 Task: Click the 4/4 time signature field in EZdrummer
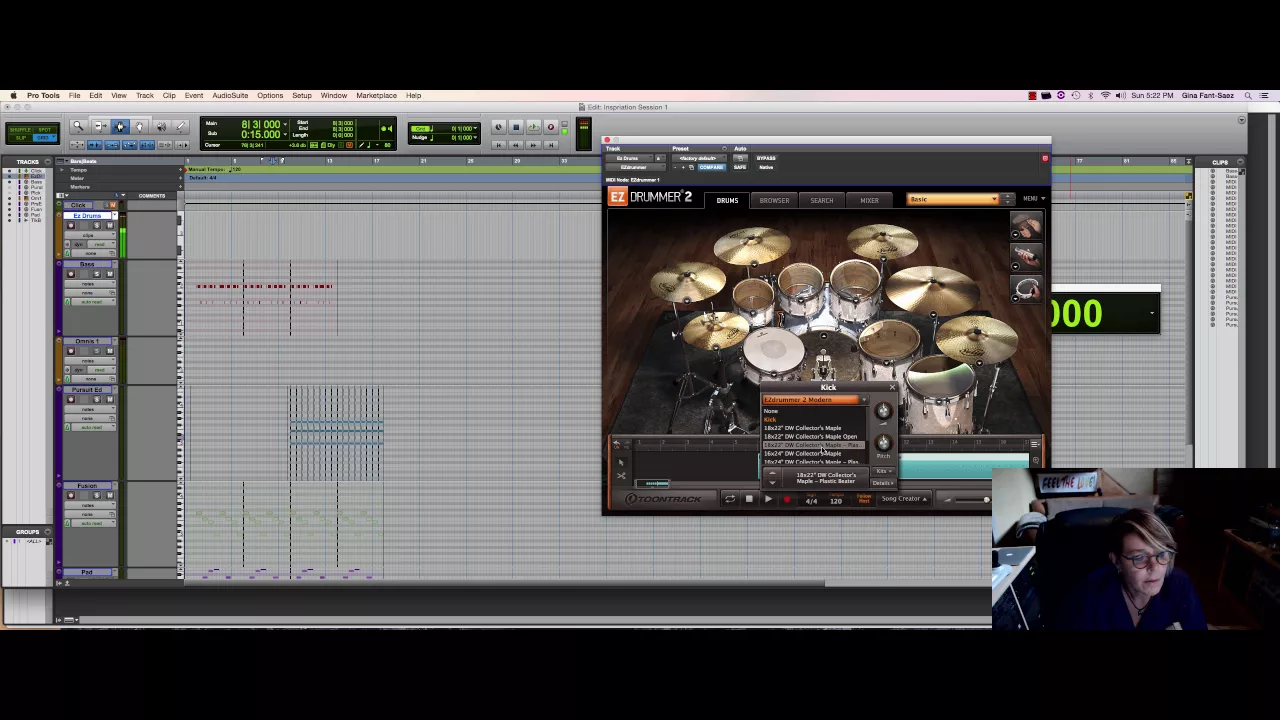[x=811, y=500]
